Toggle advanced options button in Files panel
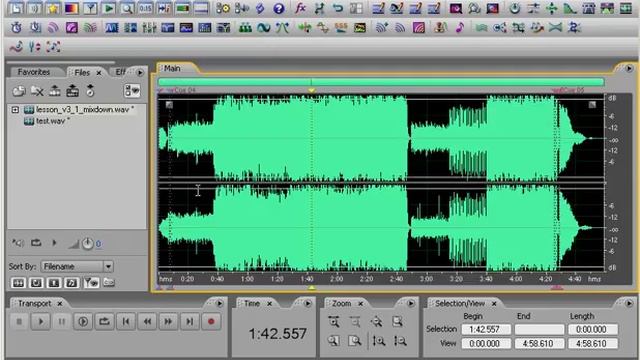 pyautogui.click(x=132, y=91)
